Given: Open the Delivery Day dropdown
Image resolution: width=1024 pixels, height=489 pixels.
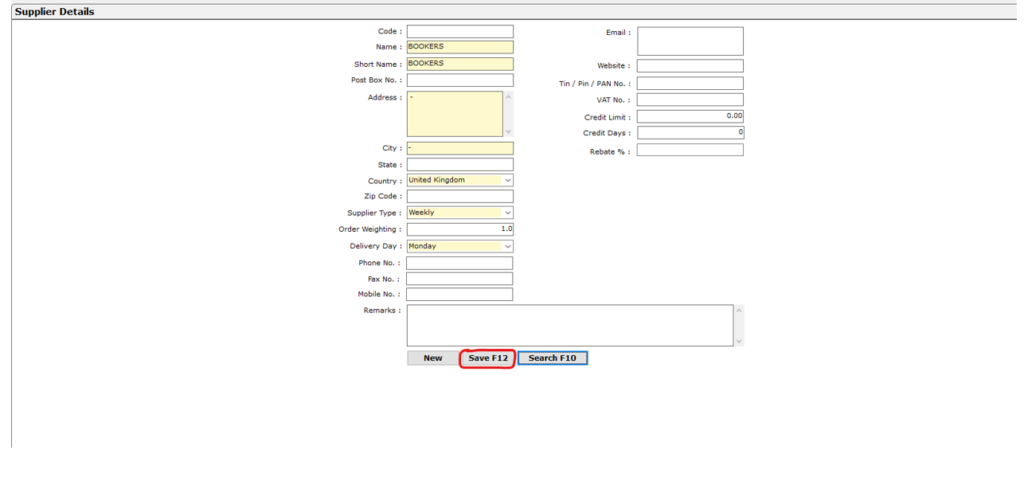Looking at the screenshot, I should 459,246.
